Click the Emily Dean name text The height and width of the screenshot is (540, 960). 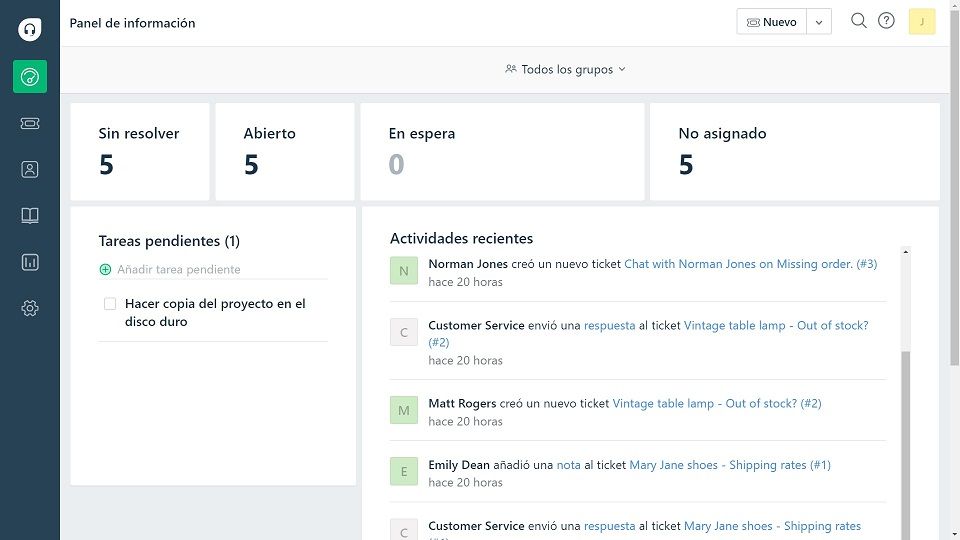[459, 465]
